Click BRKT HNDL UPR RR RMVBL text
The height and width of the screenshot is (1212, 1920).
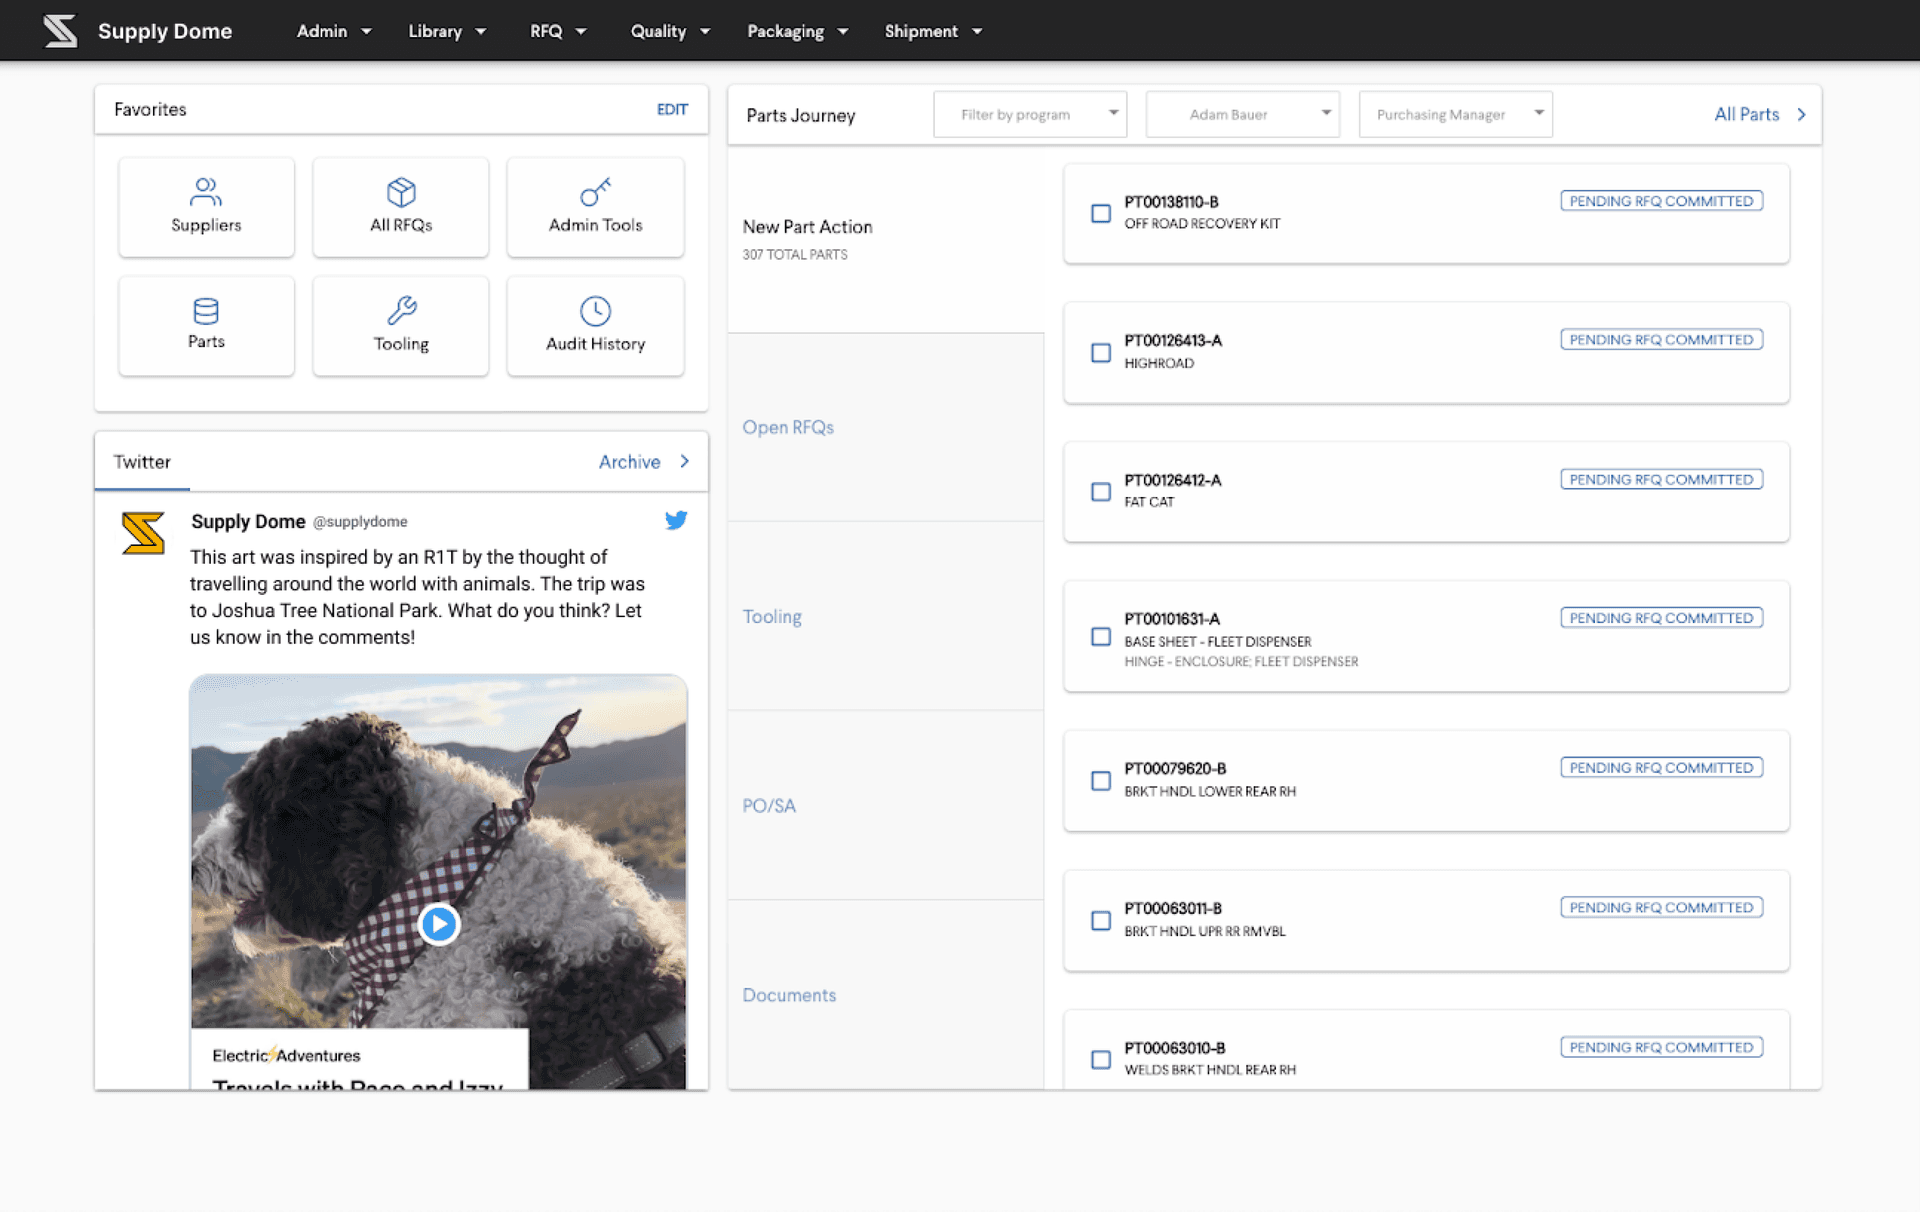click(x=1205, y=931)
